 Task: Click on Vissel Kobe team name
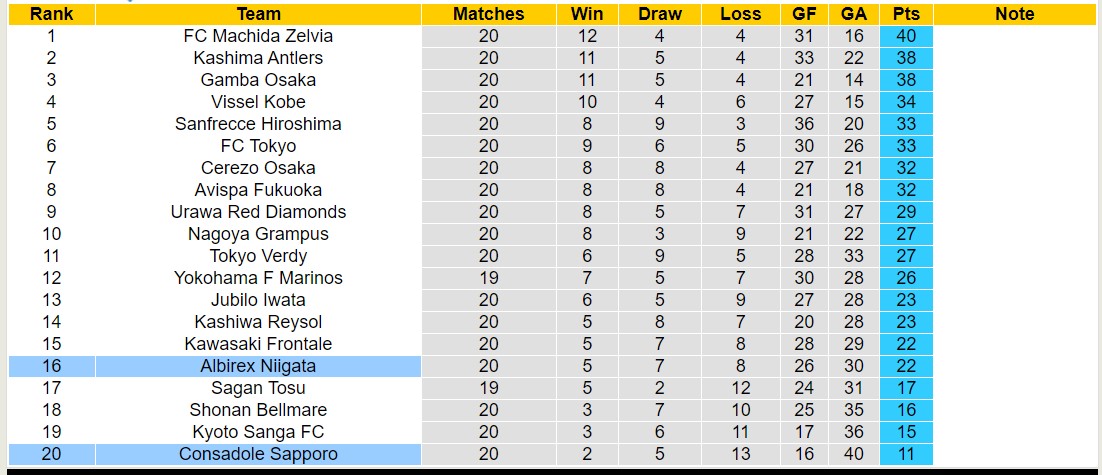tap(259, 102)
